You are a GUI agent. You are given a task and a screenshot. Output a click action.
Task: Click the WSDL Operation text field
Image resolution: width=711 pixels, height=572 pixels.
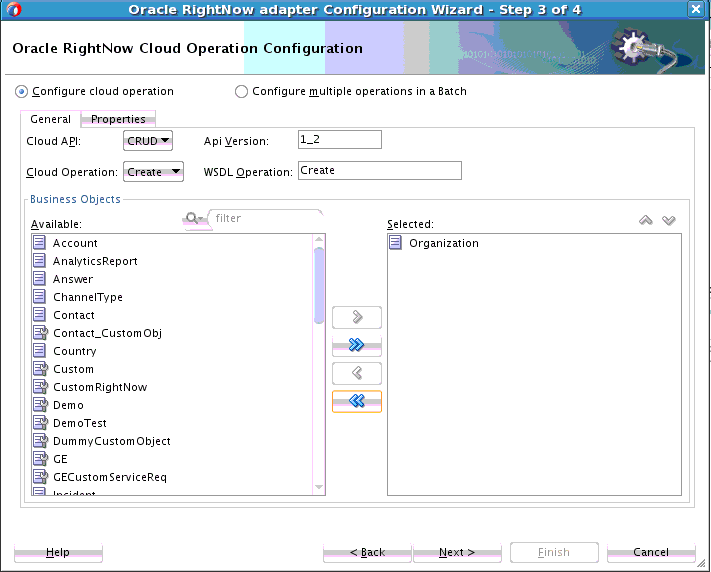pos(379,171)
